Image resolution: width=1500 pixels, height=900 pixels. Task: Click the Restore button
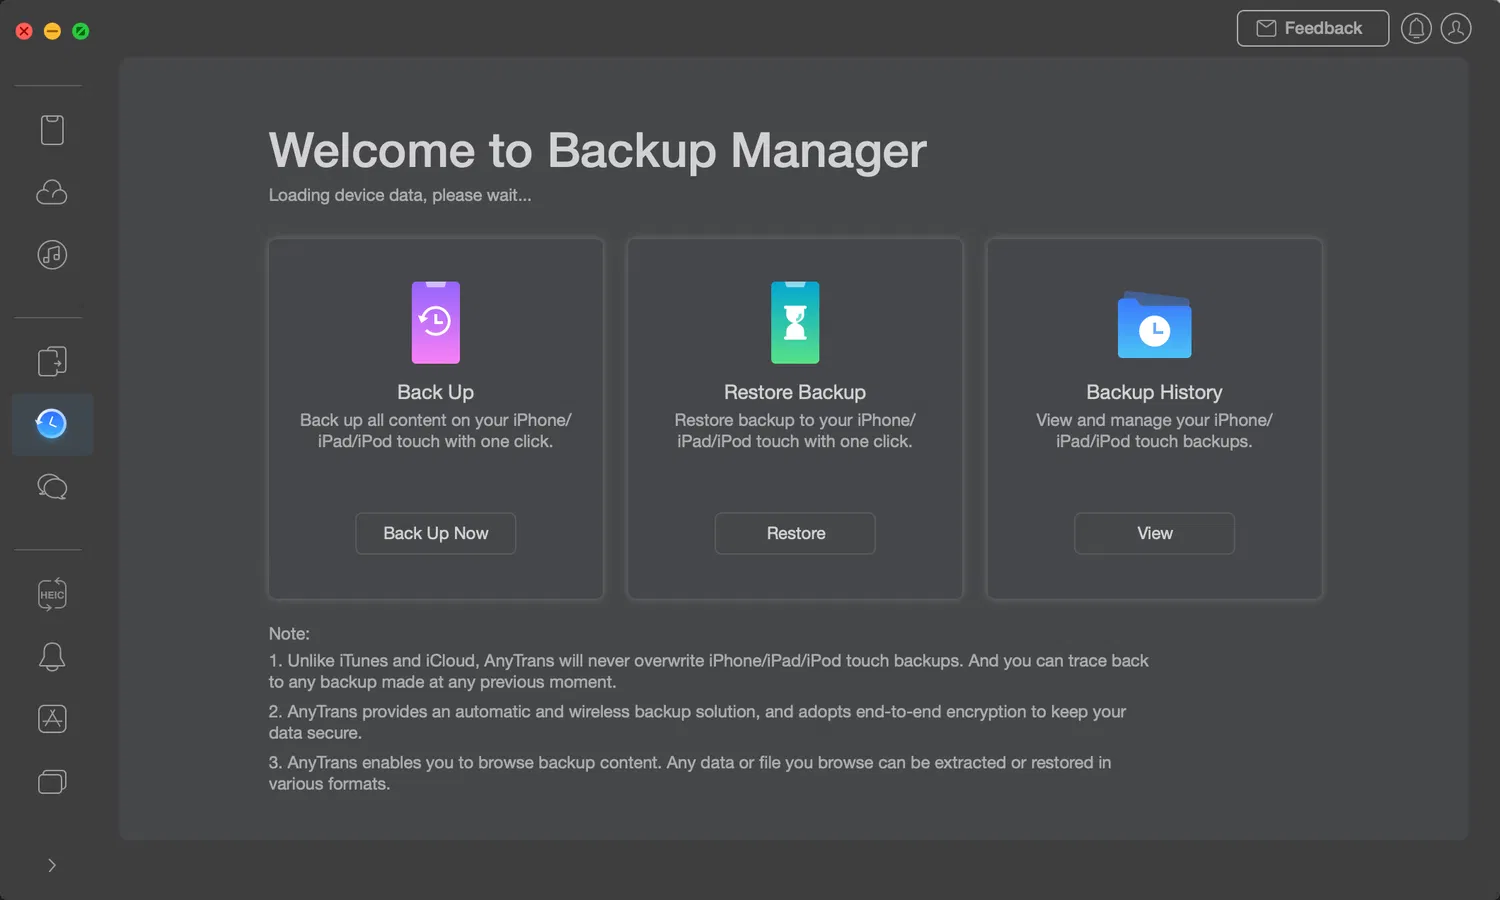(795, 533)
